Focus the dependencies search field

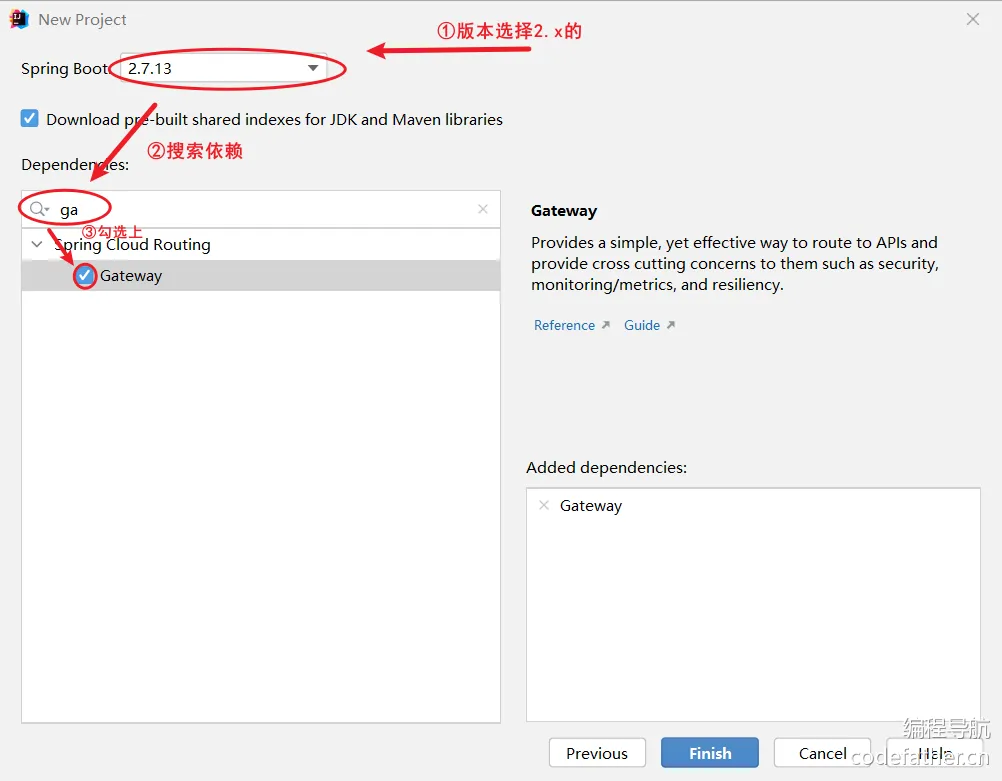point(261,209)
